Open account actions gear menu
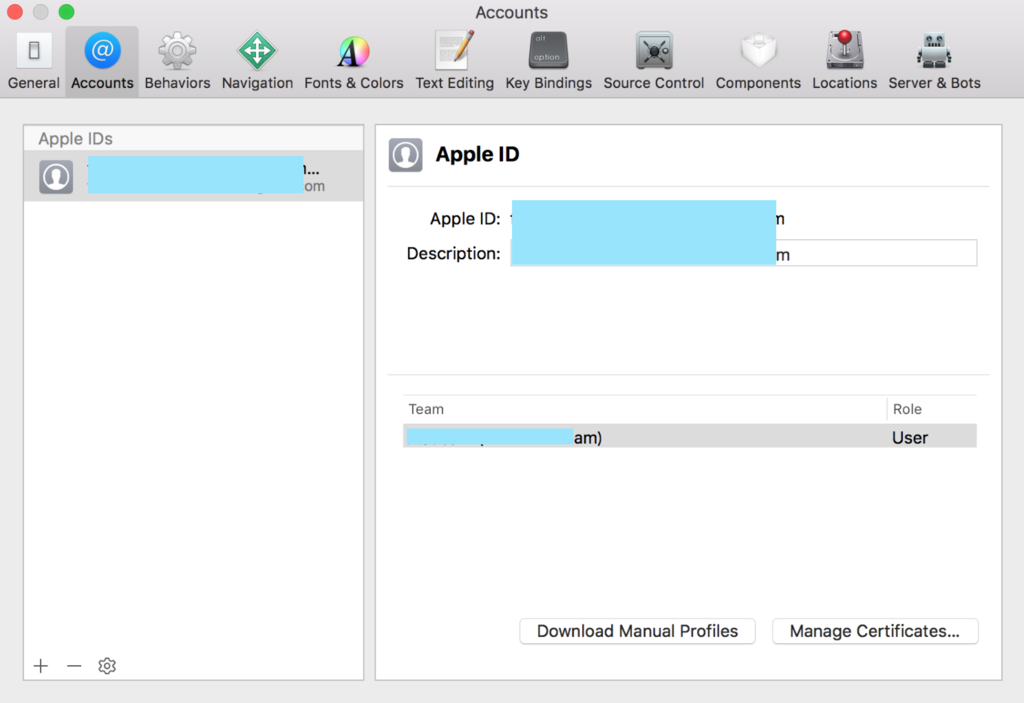 107,666
